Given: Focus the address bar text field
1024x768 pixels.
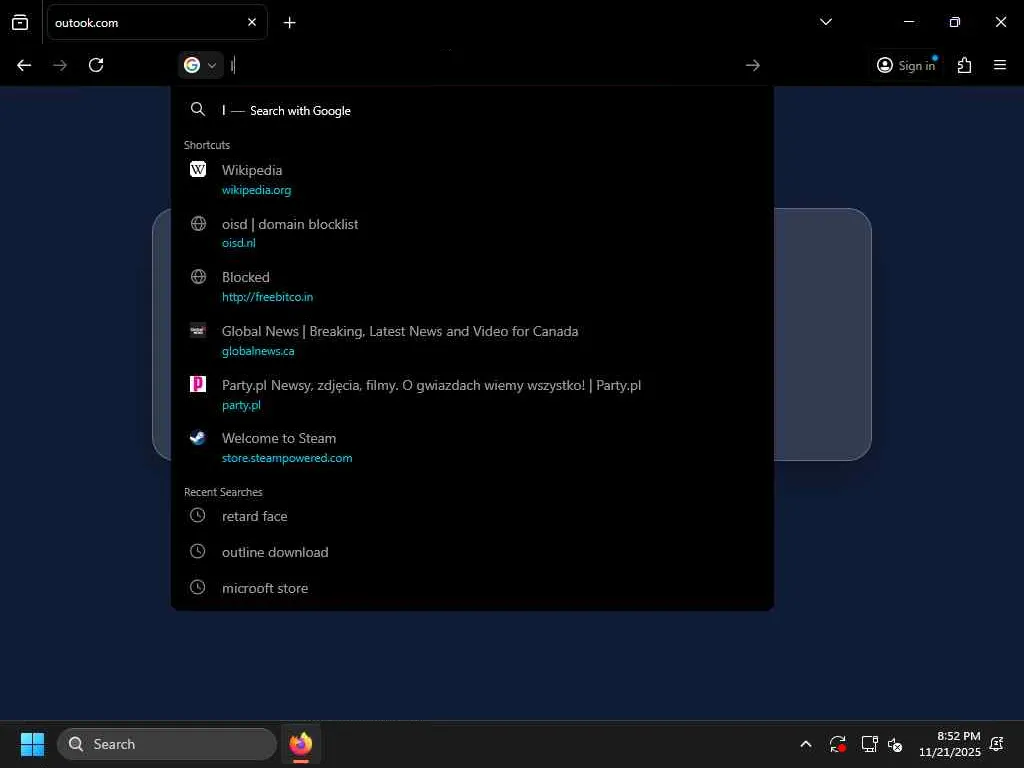Looking at the screenshot, I should [483, 65].
